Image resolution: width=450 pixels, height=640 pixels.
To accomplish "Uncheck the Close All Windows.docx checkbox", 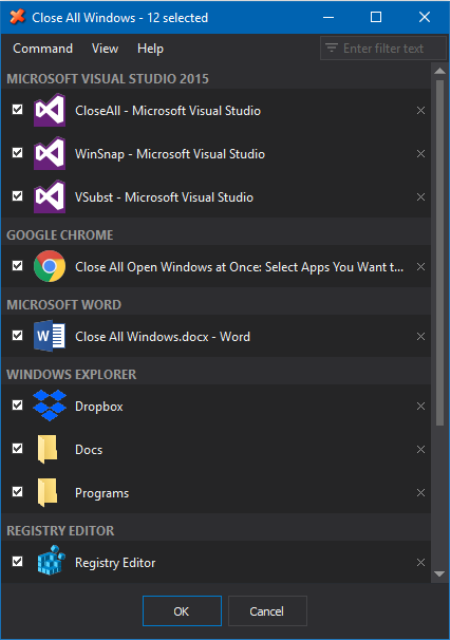I will point(18,336).
